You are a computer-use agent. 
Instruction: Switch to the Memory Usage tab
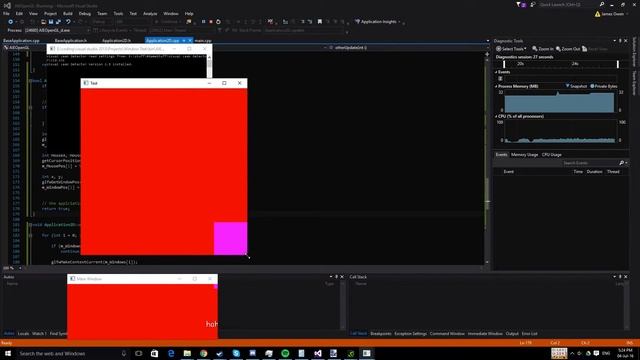524,155
